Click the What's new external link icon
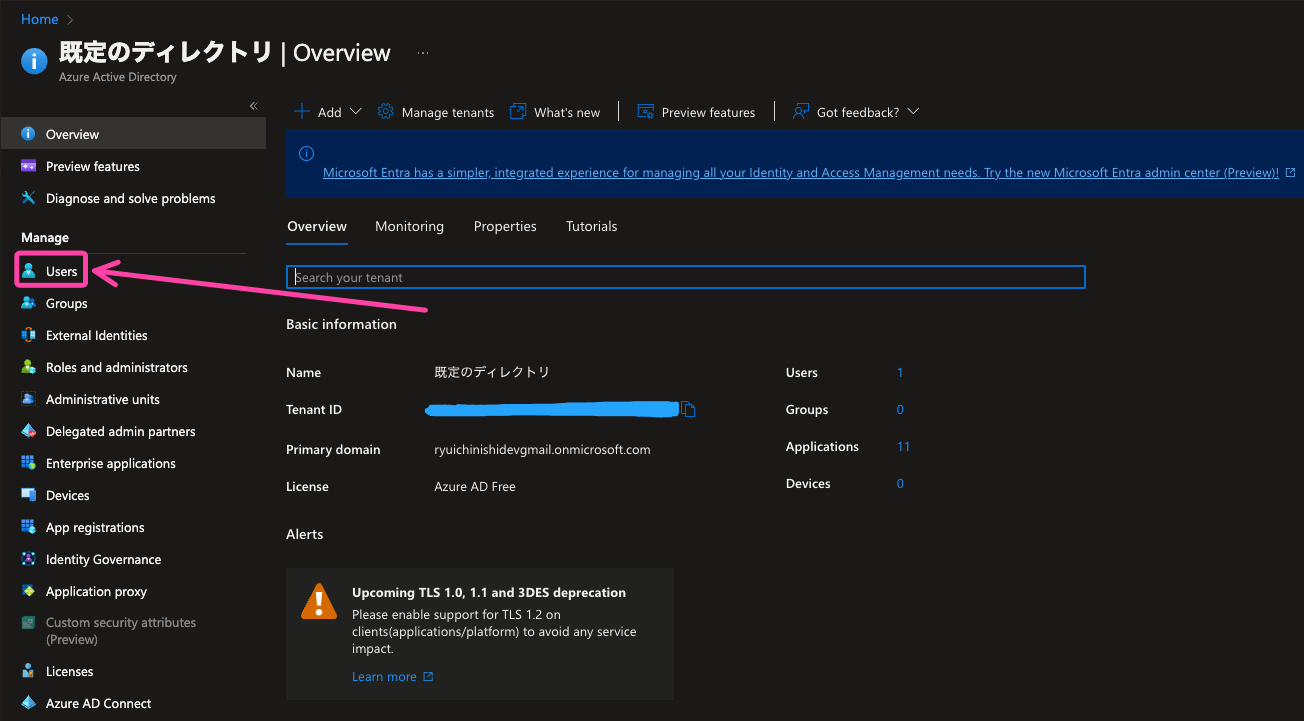 click(518, 111)
